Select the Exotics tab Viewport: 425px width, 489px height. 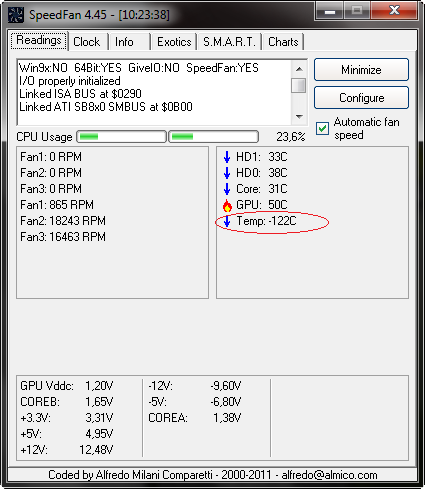[174, 42]
